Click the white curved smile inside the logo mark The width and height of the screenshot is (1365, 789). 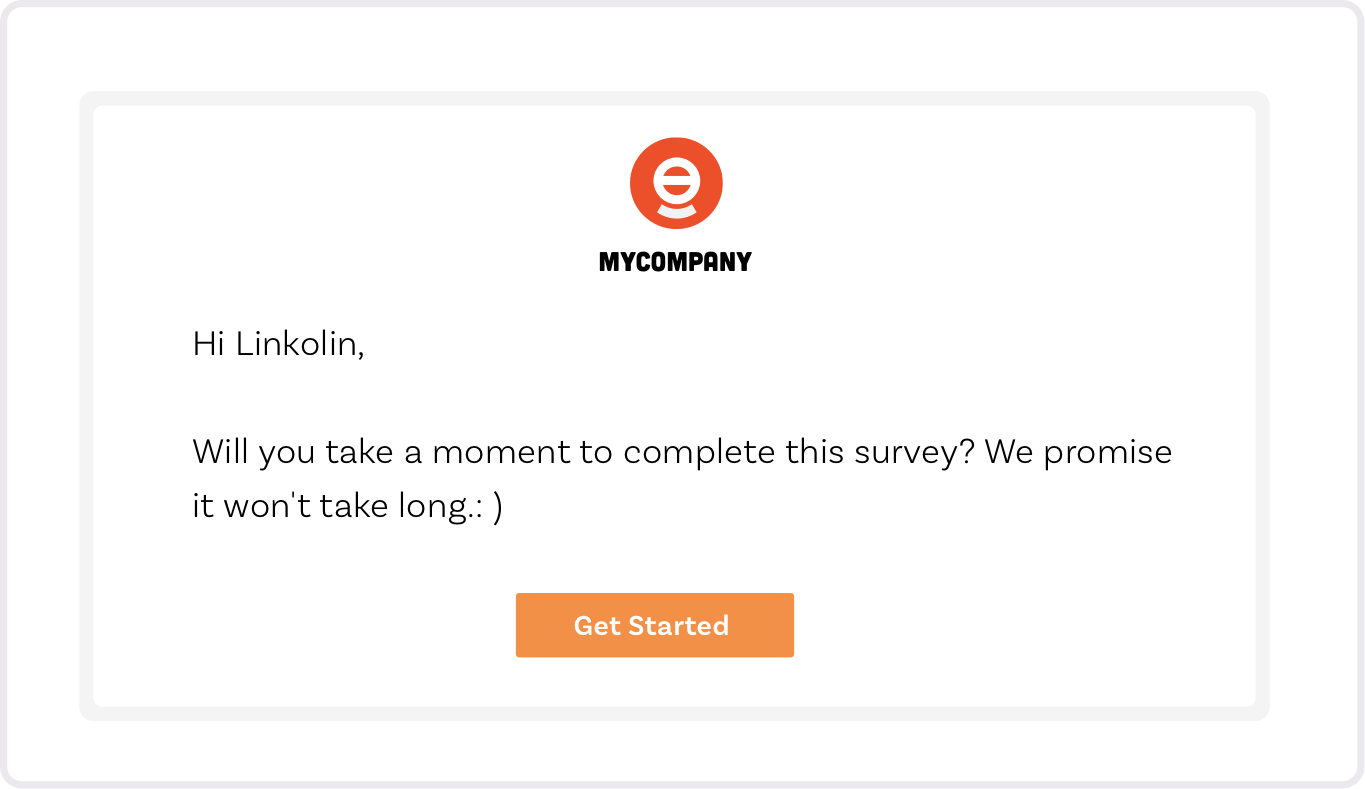pos(675,210)
